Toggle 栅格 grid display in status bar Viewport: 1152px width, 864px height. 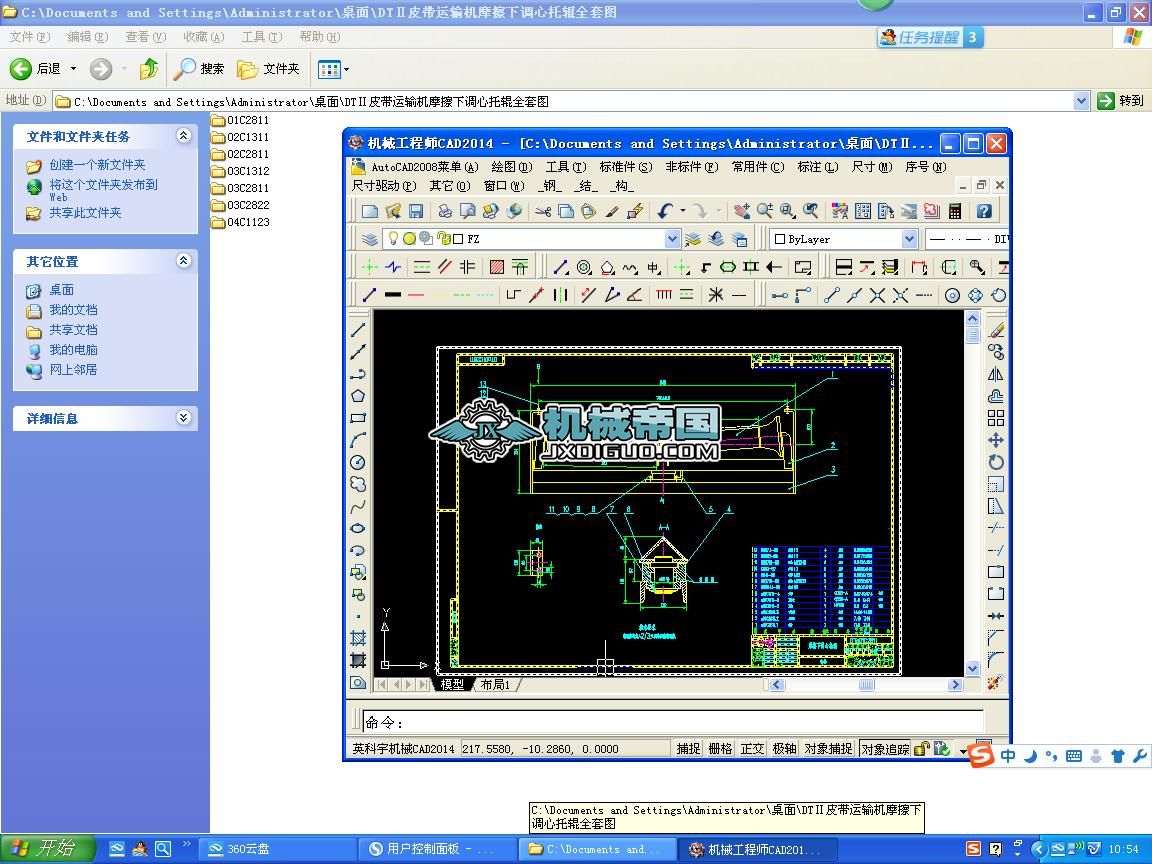coord(720,749)
